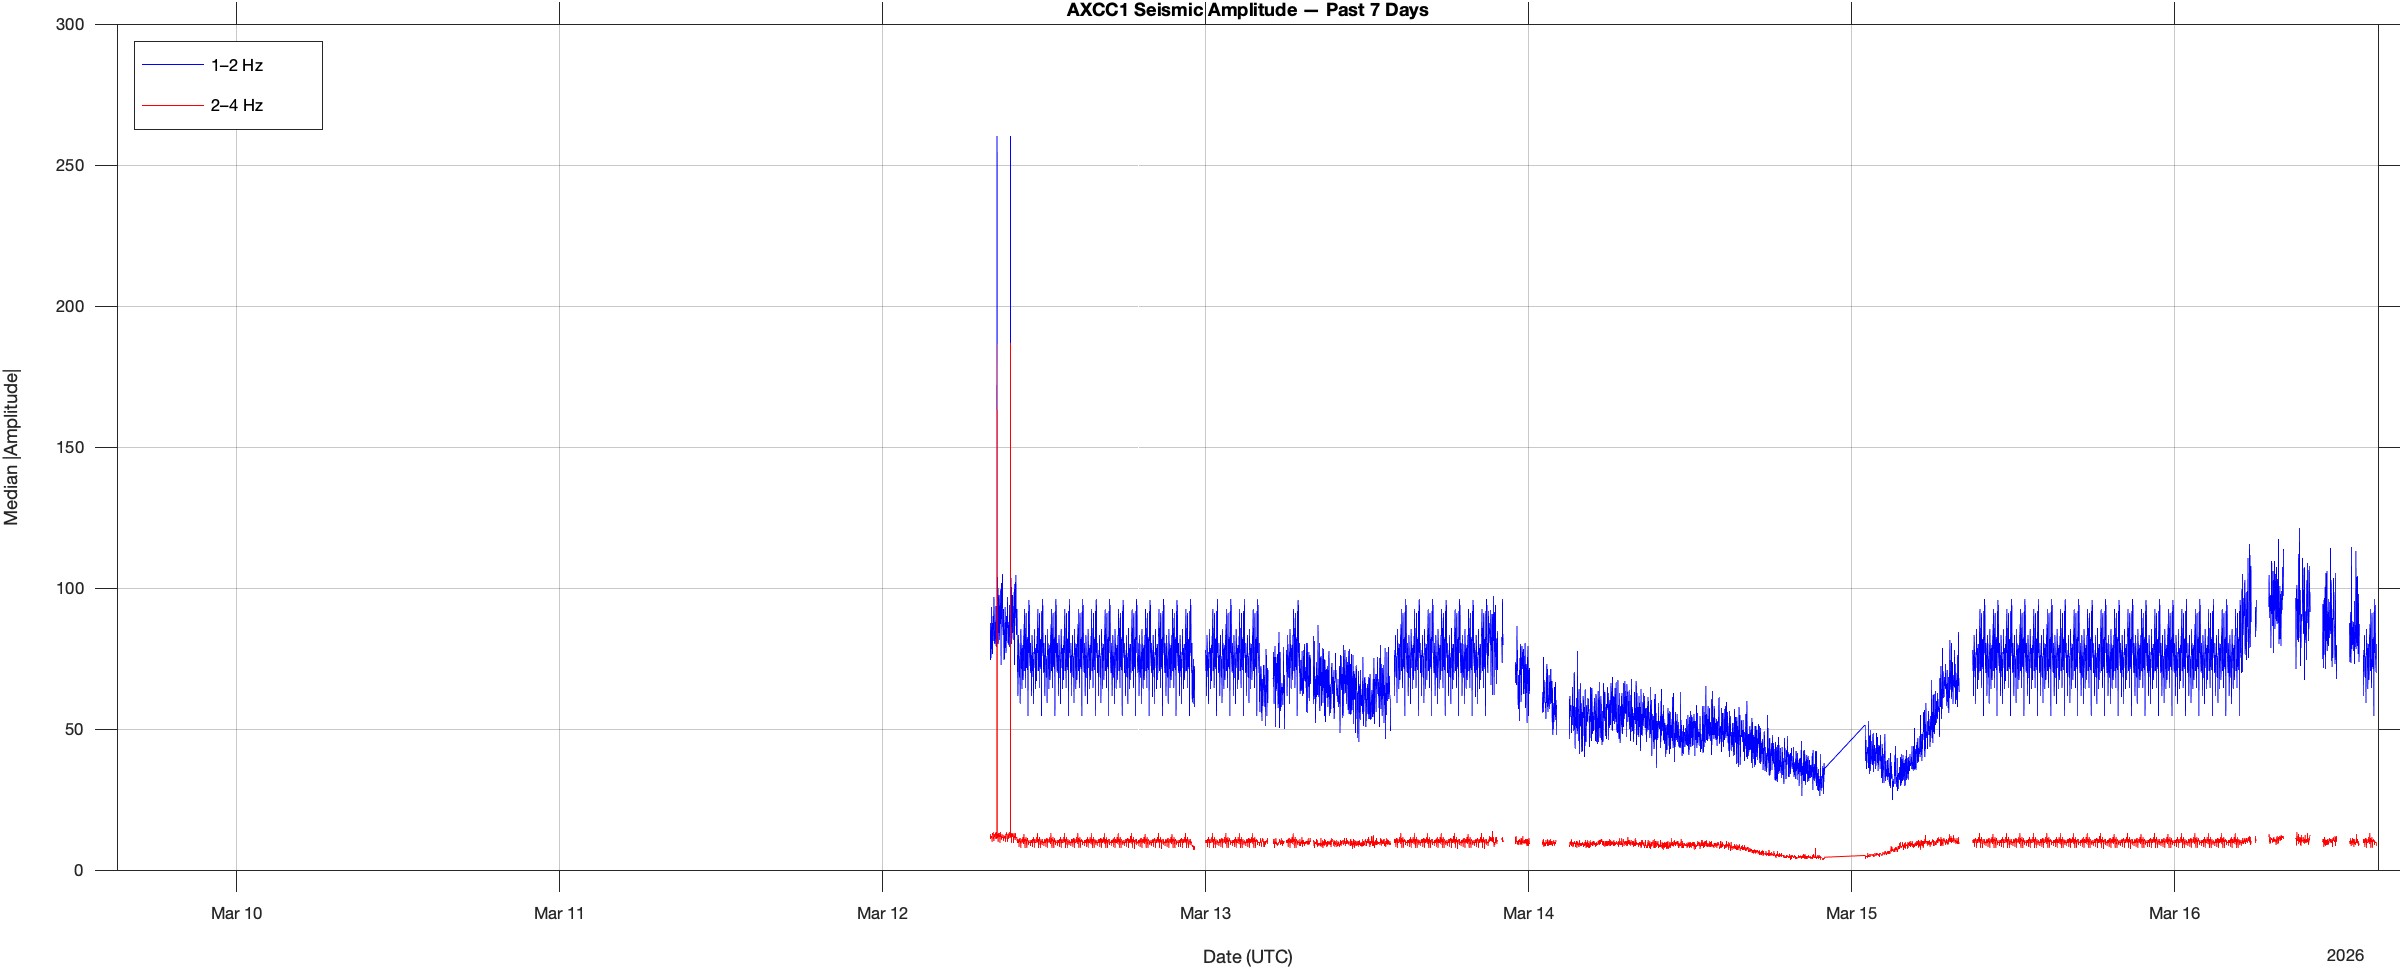This screenshot has height=969, width=2402.
Task: Click the straight blue gap segment near Mar 15
Action: click(1844, 746)
